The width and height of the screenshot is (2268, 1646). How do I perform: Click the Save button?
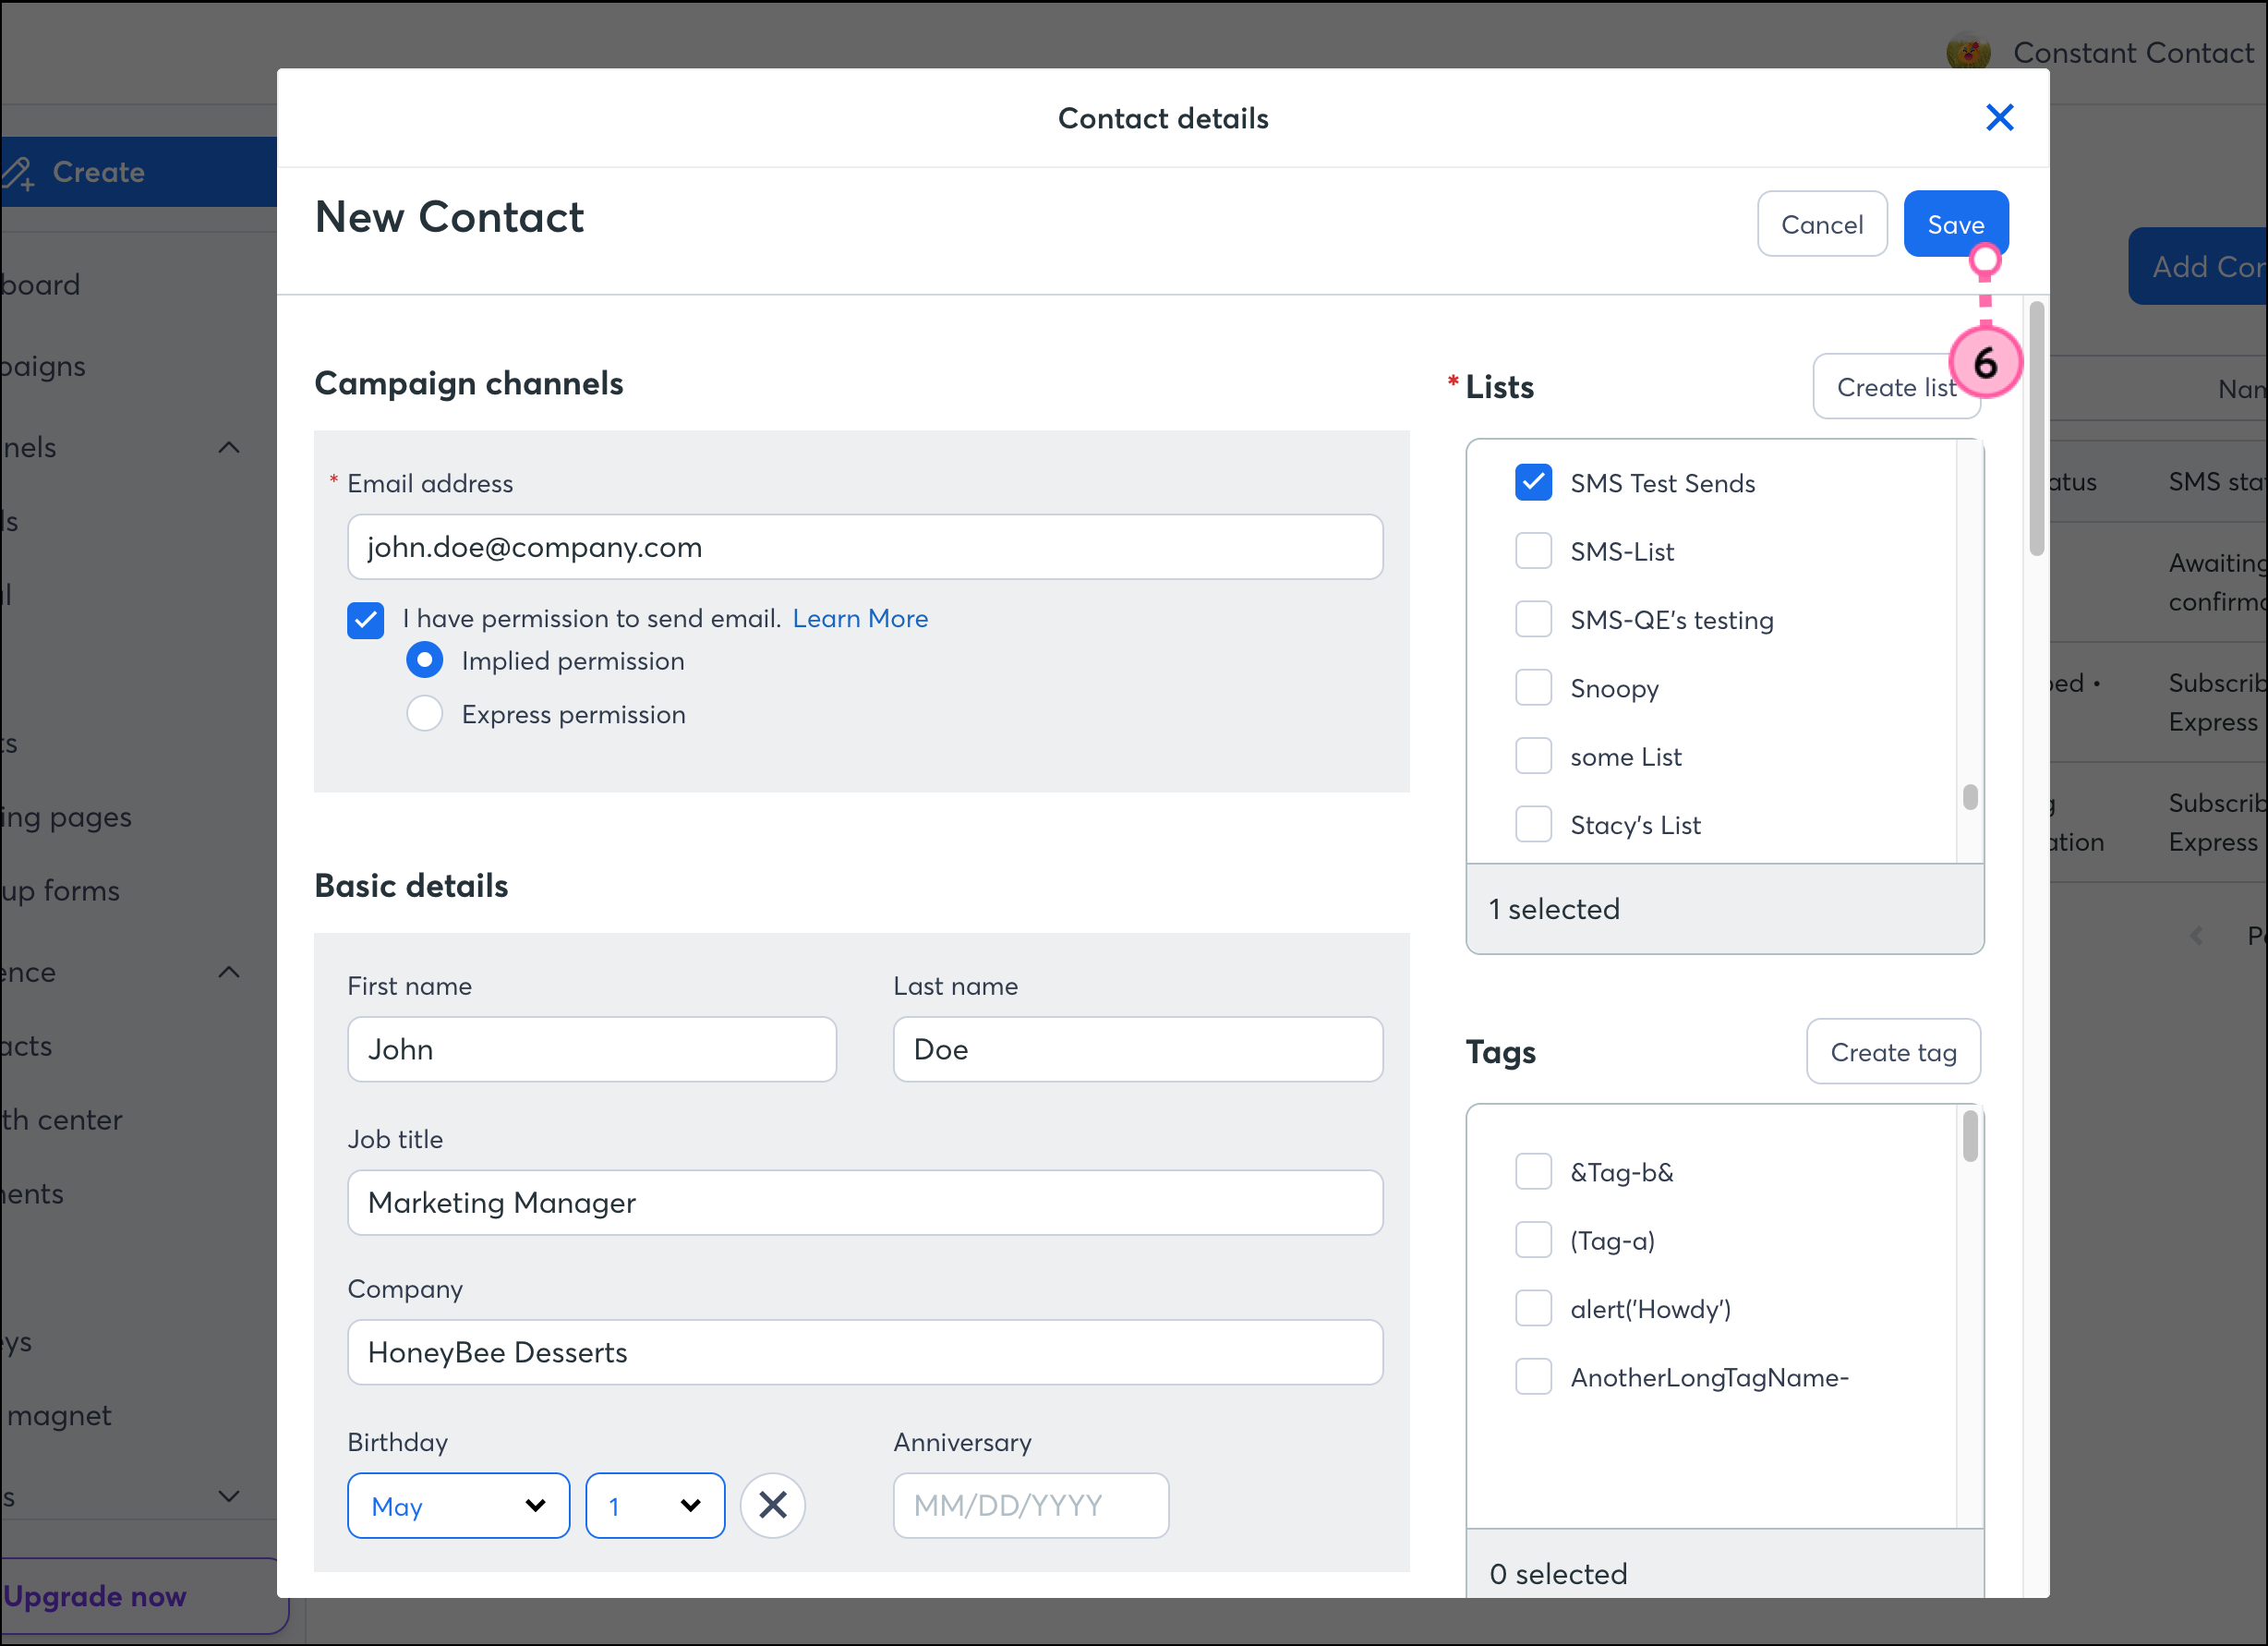1955,224
